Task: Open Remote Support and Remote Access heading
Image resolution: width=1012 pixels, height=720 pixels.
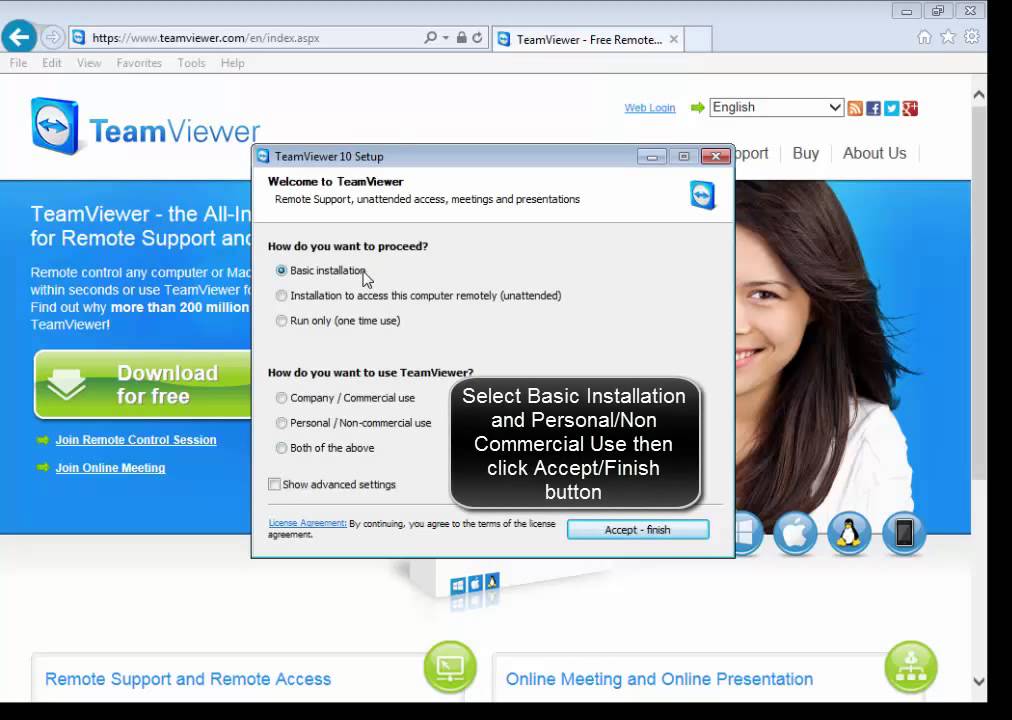Action: pos(188,679)
